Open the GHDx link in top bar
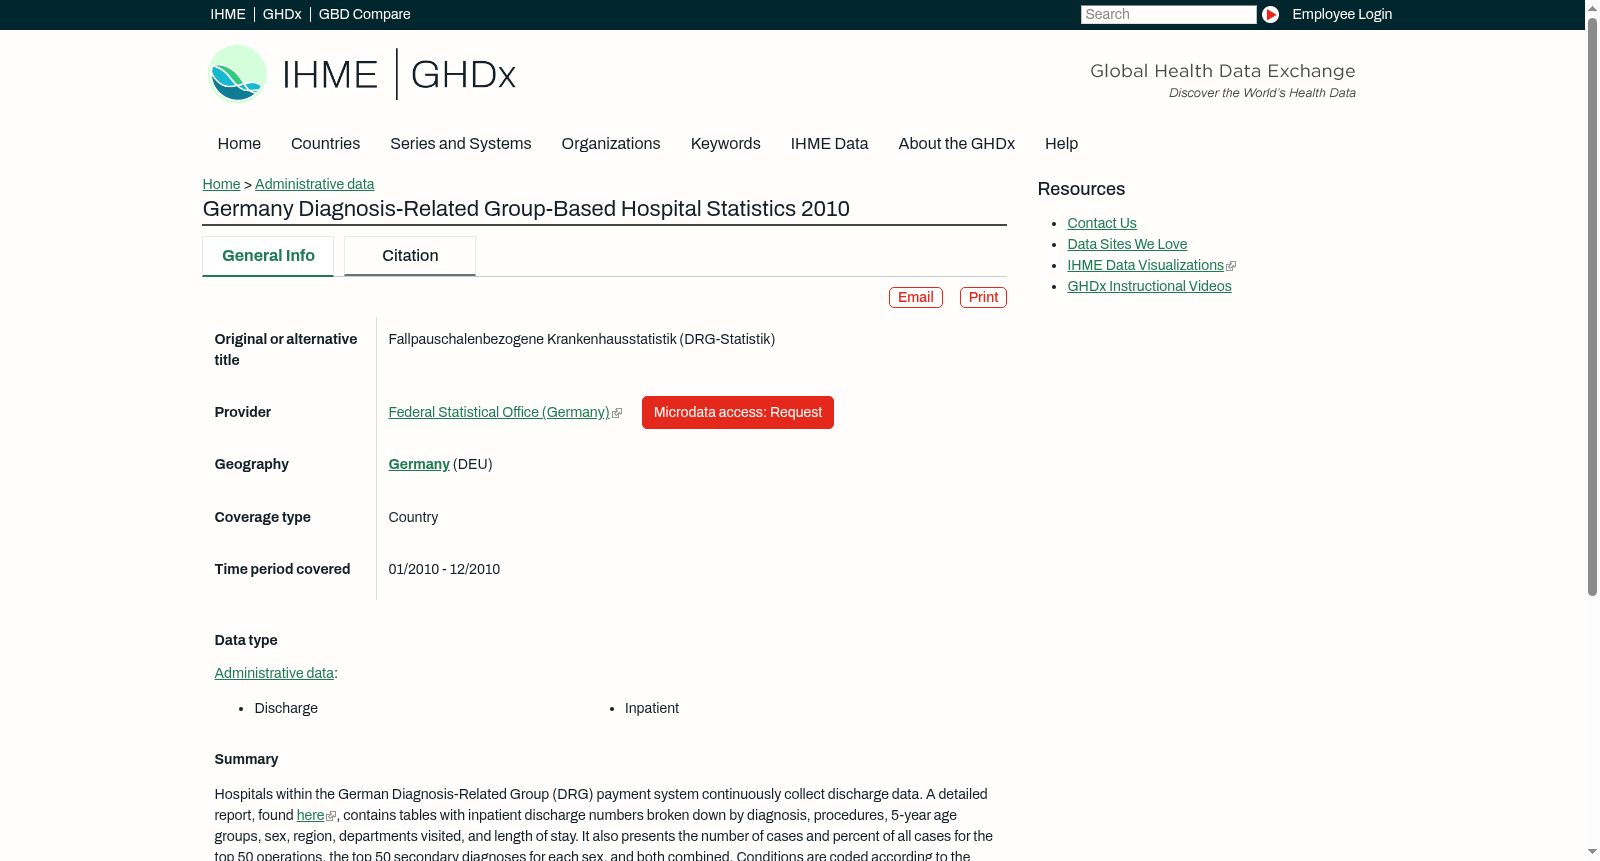Screen dimensions: 1600x861 click(x=282, y=14)
